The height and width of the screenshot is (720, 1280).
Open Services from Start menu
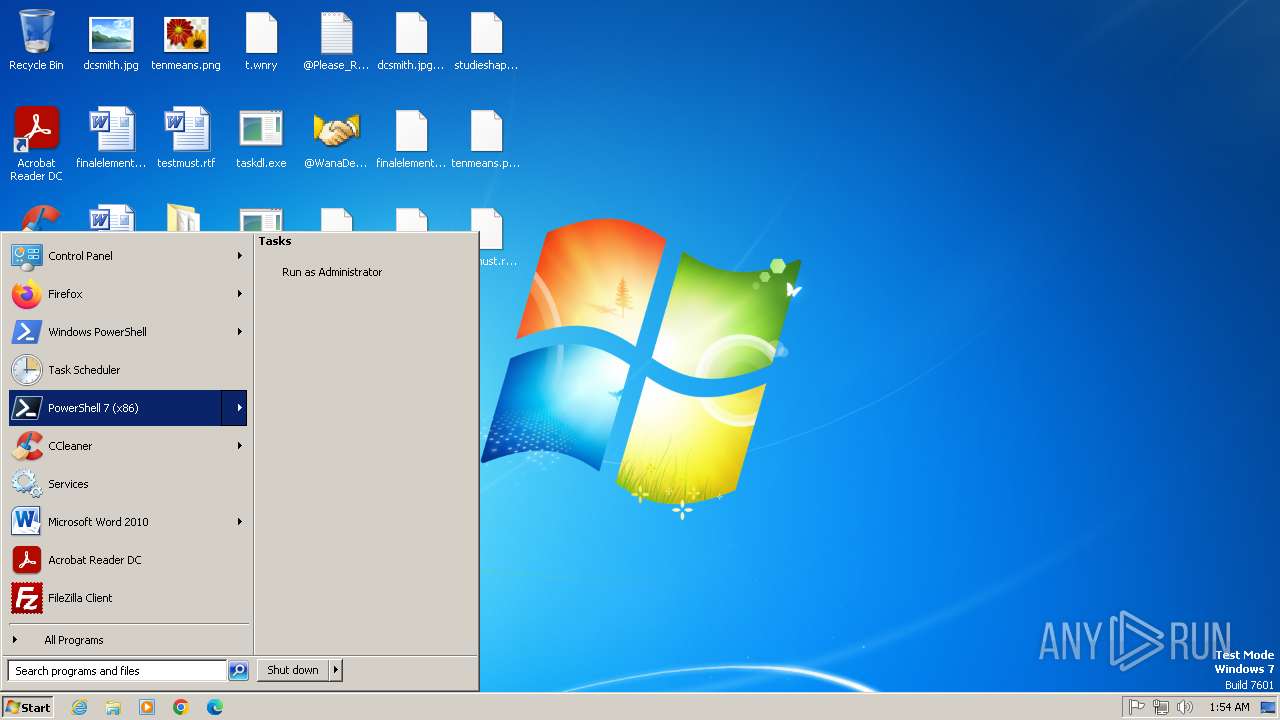point(128,484)
